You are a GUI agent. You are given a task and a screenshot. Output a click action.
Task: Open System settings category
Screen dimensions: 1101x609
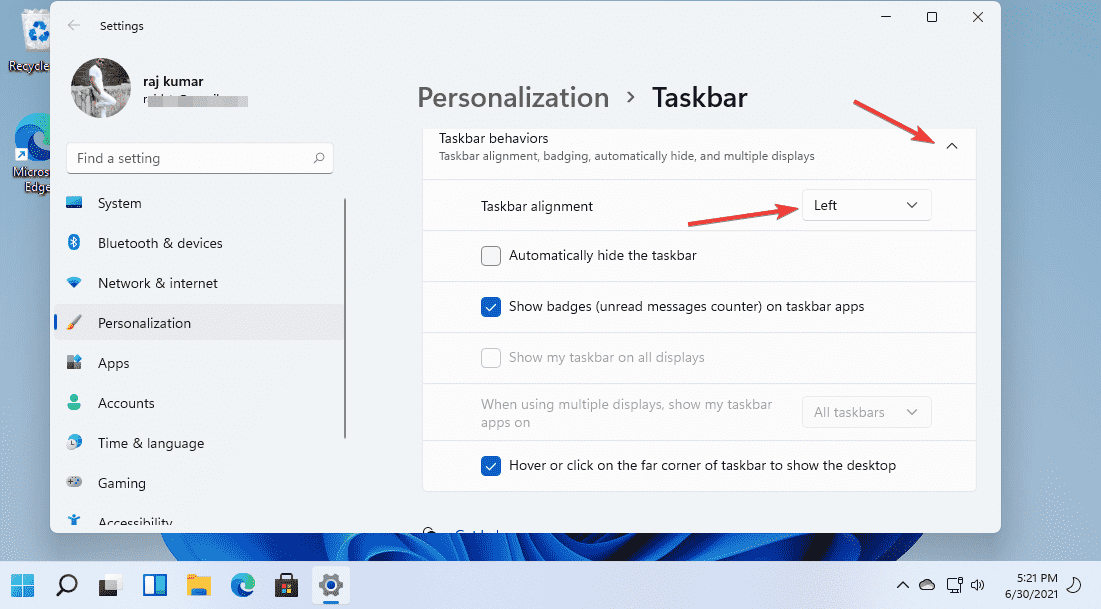[199, 203]
